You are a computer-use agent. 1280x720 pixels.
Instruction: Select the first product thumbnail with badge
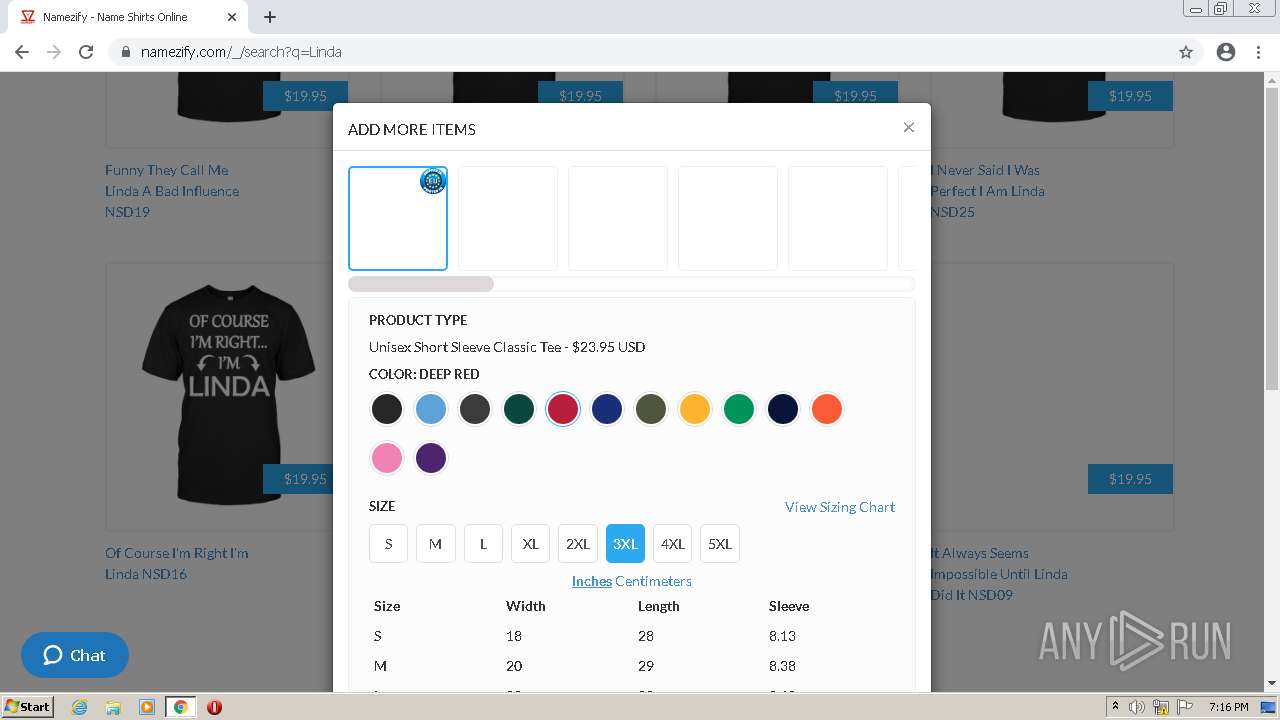pyautogui.click(x=398, y=218)
